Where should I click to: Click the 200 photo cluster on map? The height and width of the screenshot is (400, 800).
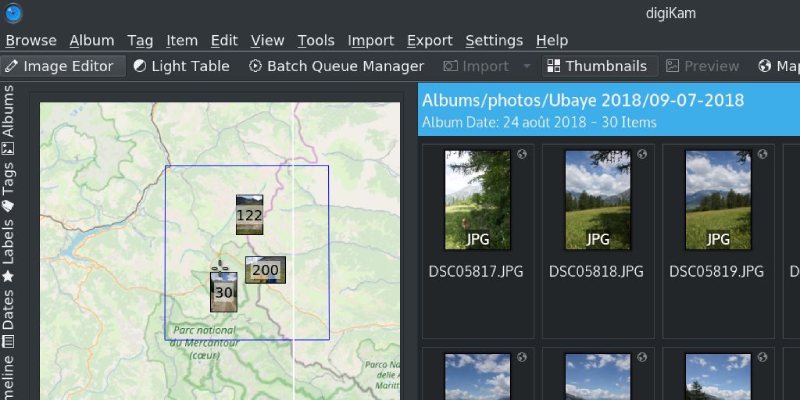[x=265, y=270]
